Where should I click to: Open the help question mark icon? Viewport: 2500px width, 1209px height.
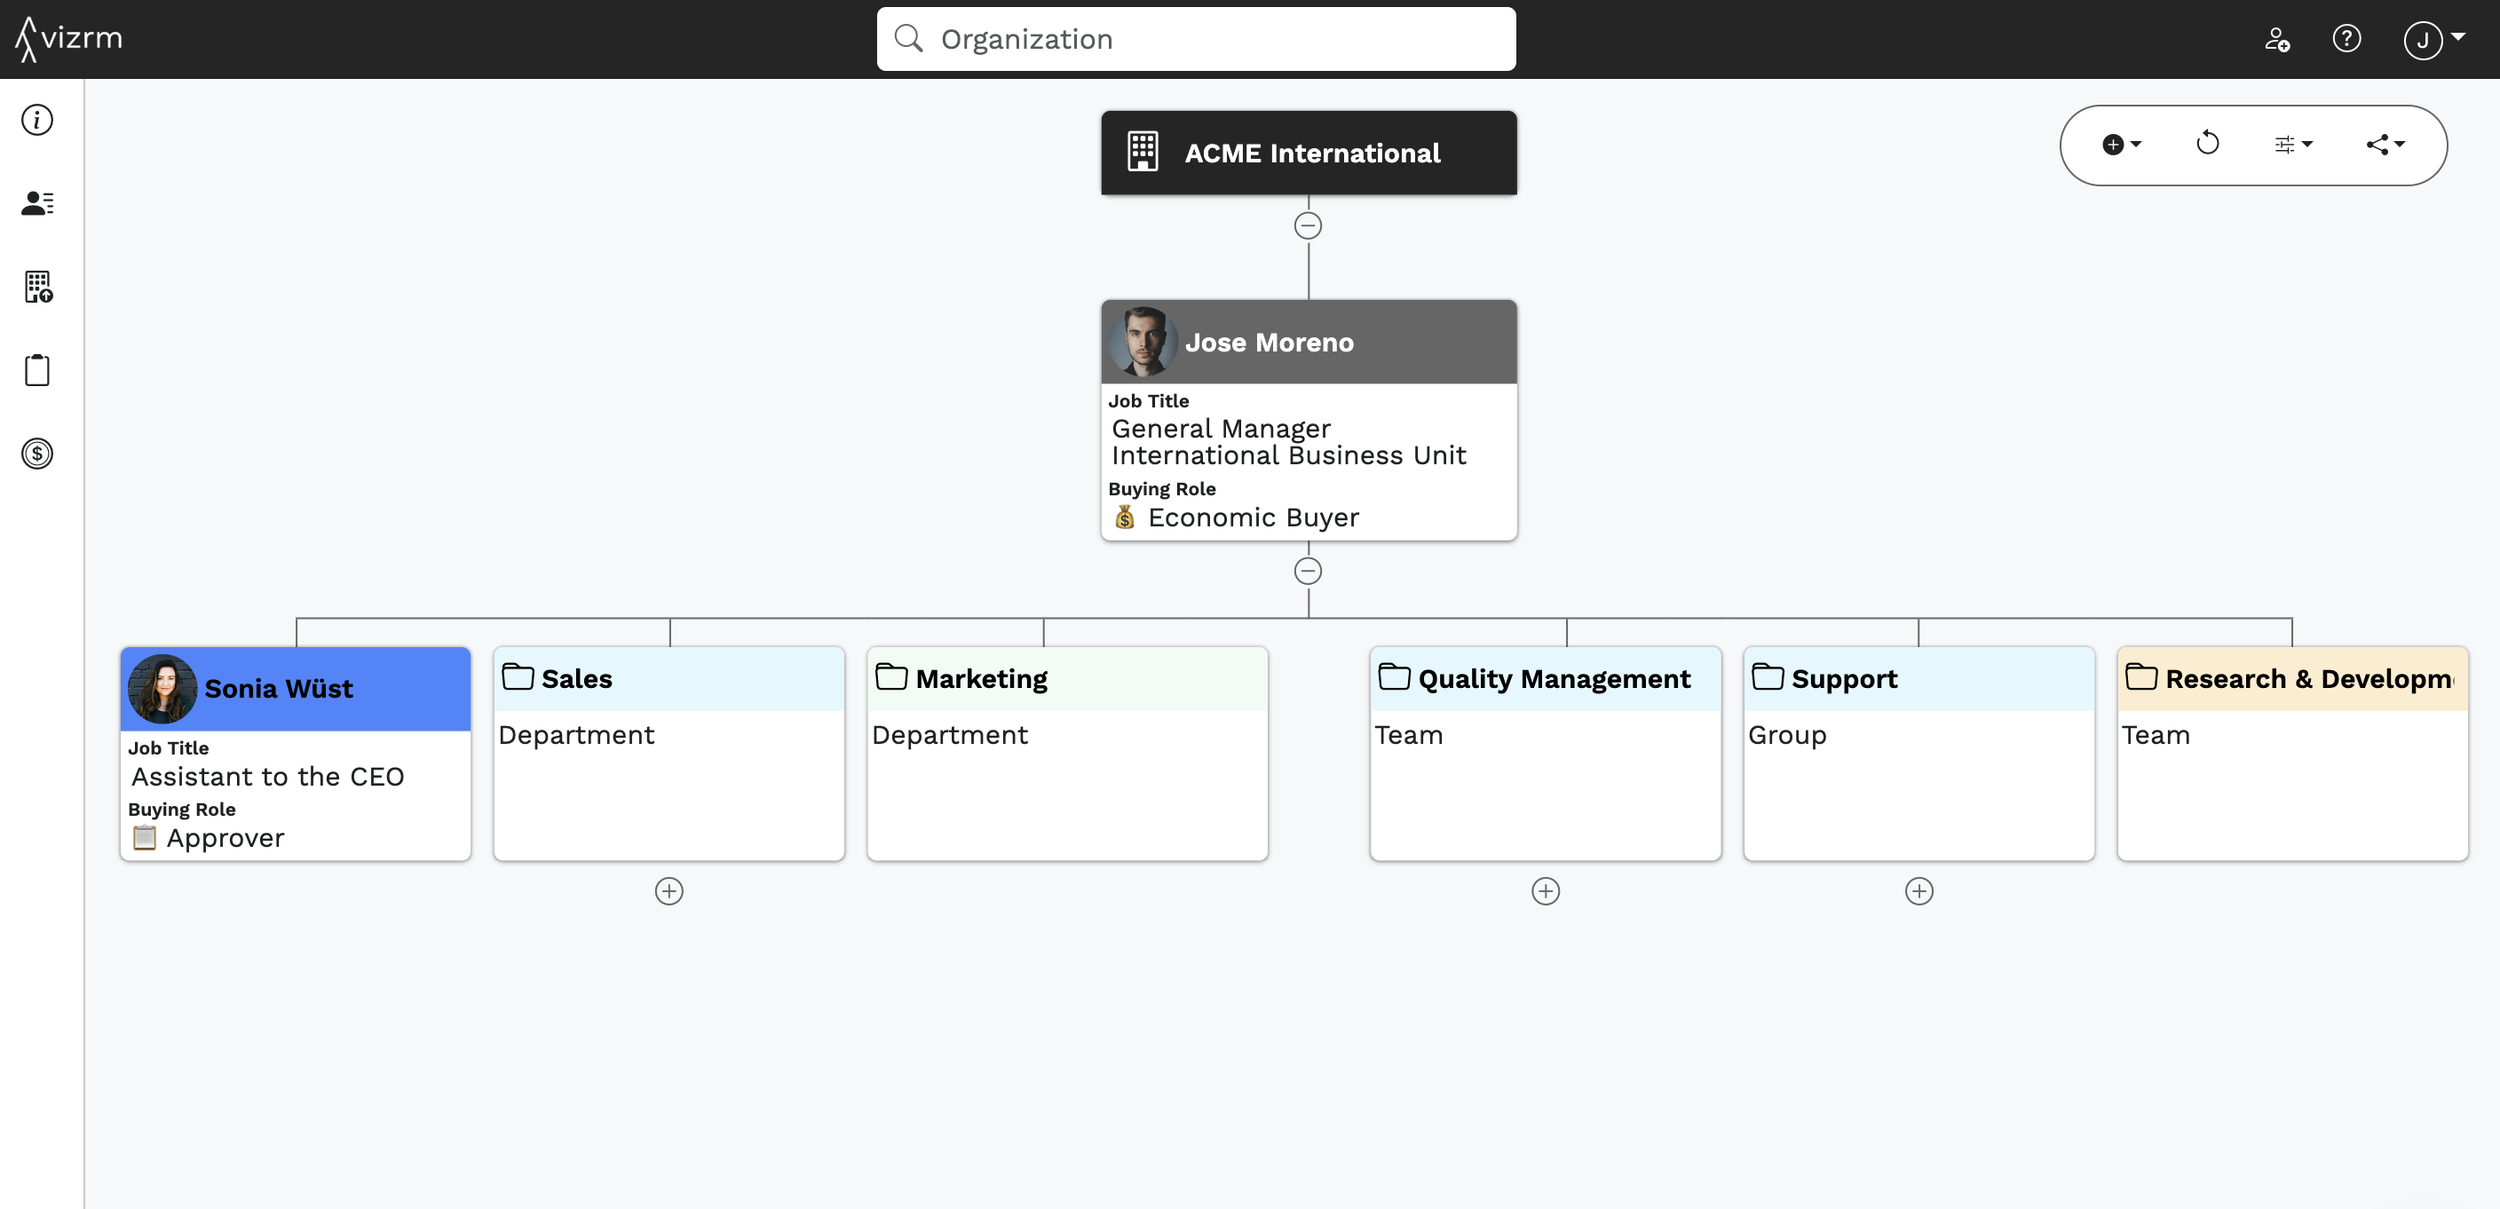click(x=2346, y=39)
